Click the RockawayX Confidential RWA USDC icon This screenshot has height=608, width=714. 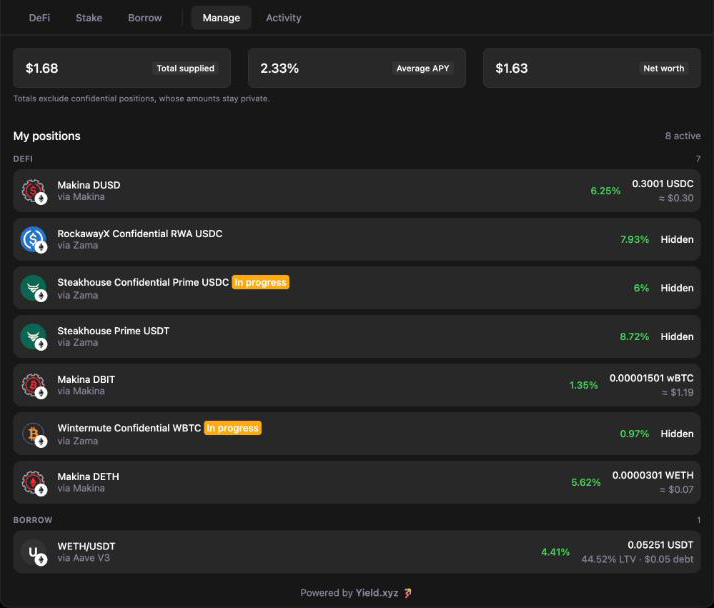pyautogui.click(x=34, y=240)
